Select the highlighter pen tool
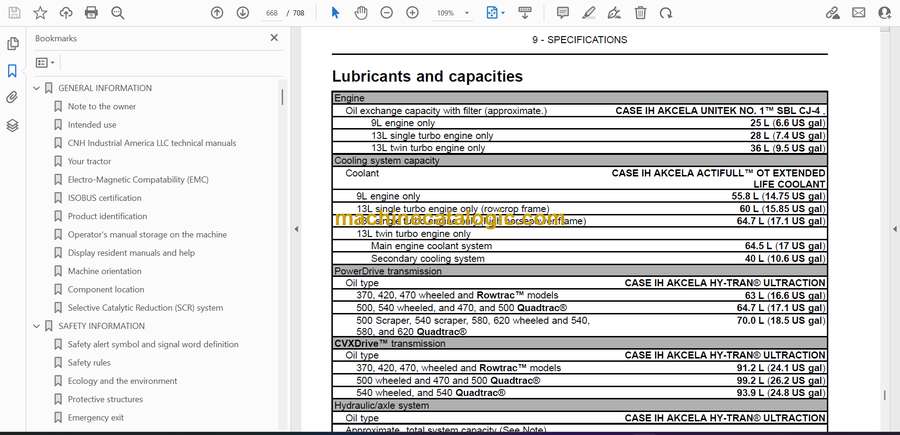The image size is (900, 435). click(589, 13)
